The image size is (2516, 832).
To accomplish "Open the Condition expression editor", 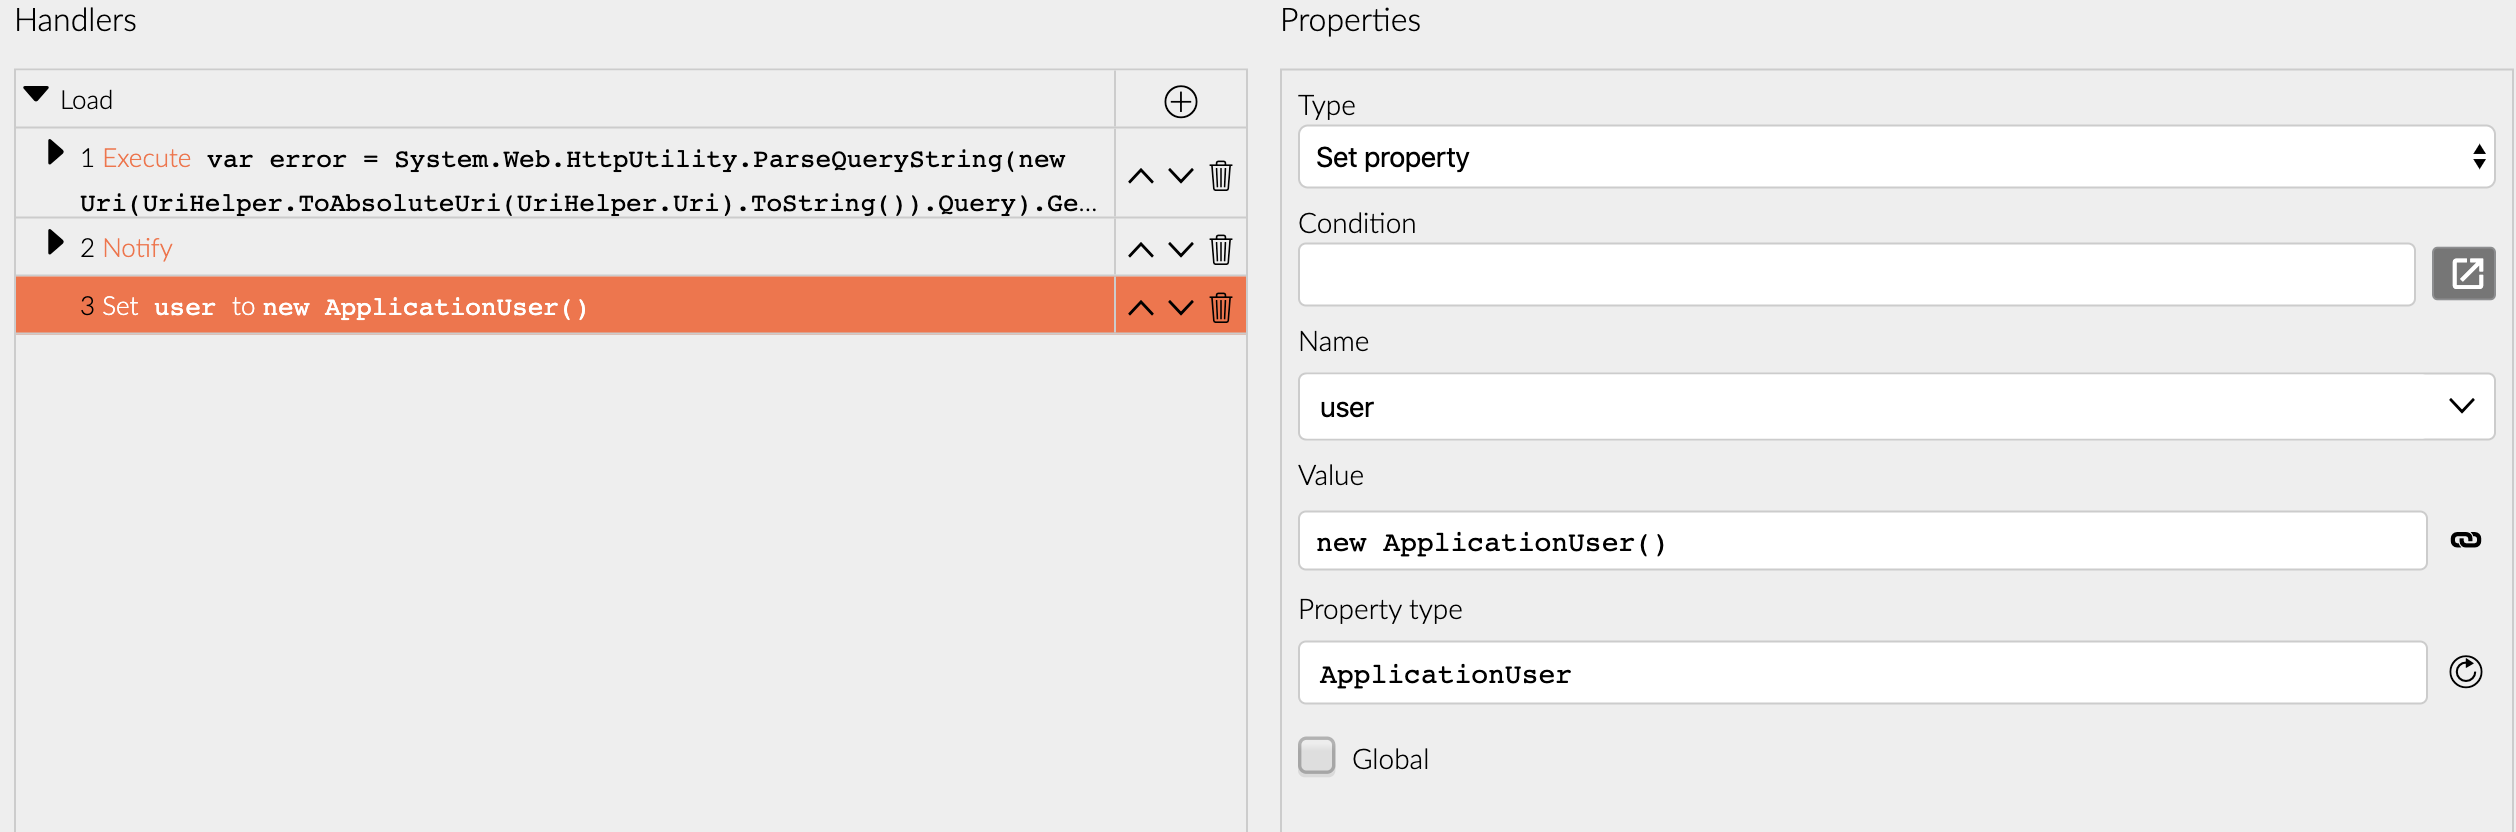I will [x=2464, y=274].
